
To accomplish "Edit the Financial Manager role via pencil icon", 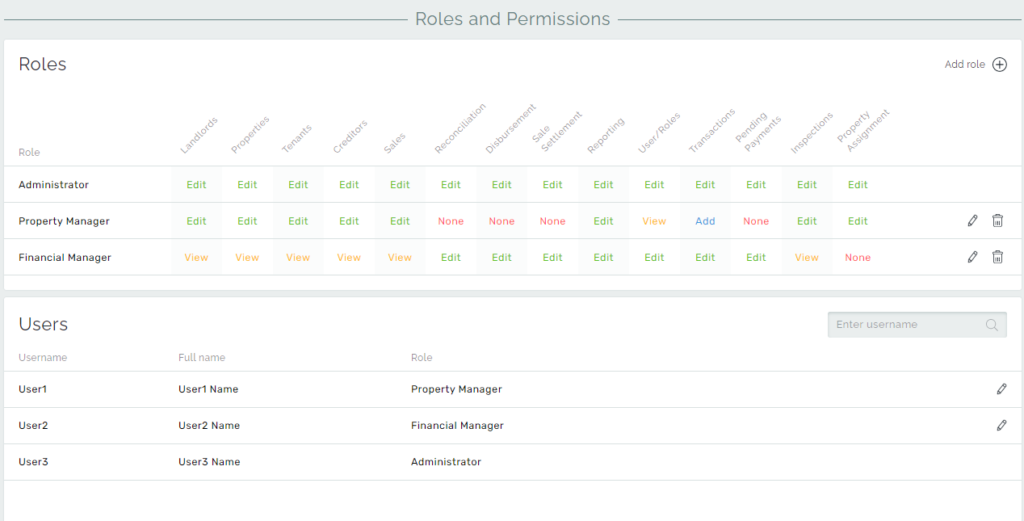I will 973,257.
